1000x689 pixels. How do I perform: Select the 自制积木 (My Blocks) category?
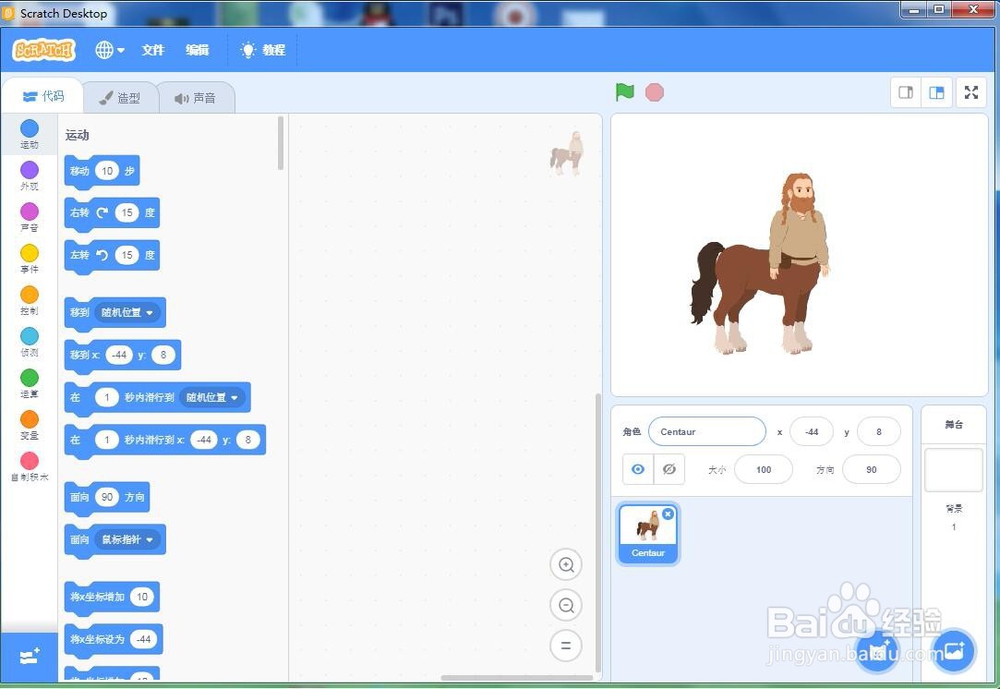[29, 466]
